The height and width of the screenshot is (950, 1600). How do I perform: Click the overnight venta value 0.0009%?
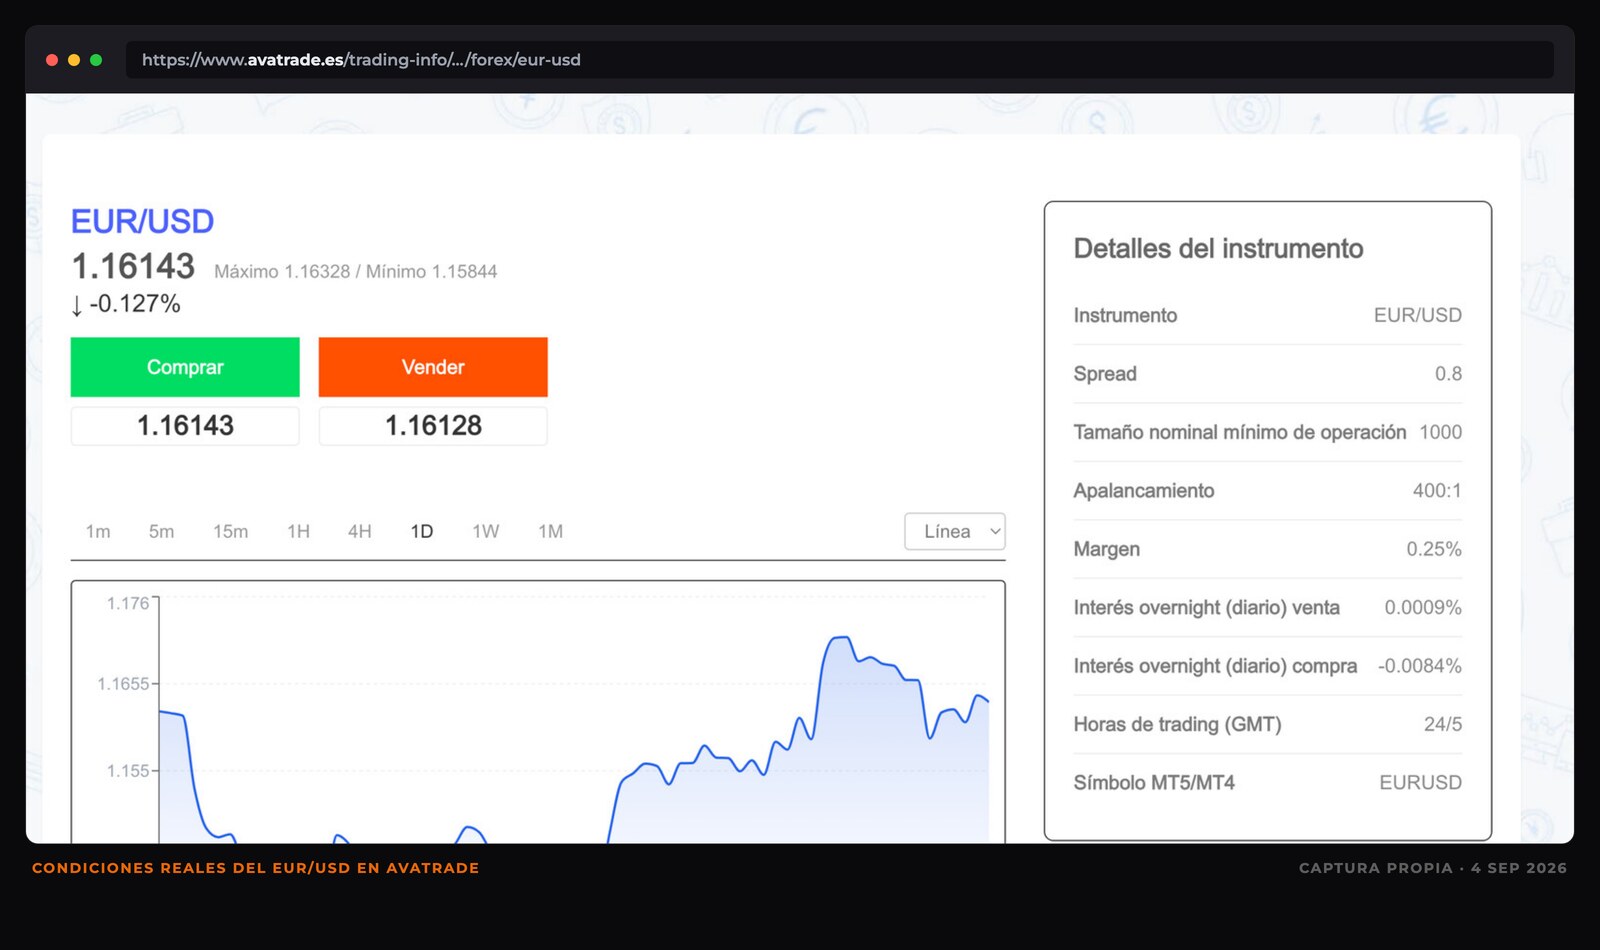[1423, 608]
